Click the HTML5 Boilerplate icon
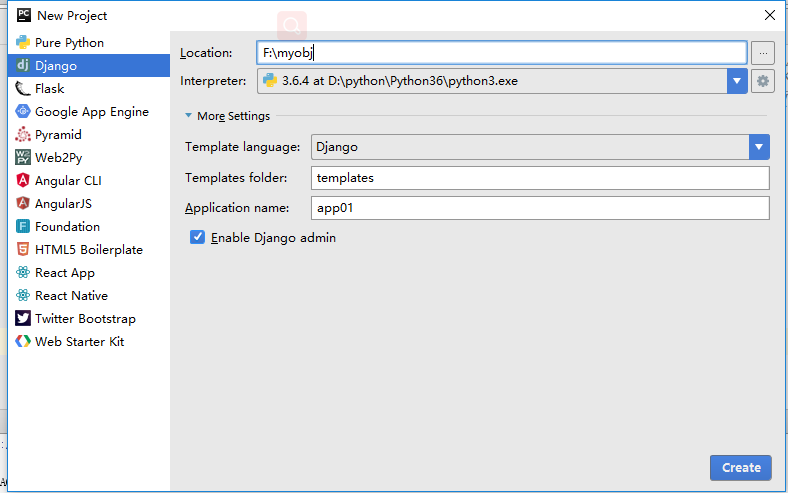The height and width of the screenshot is (493, 788). tap(23, 249)
